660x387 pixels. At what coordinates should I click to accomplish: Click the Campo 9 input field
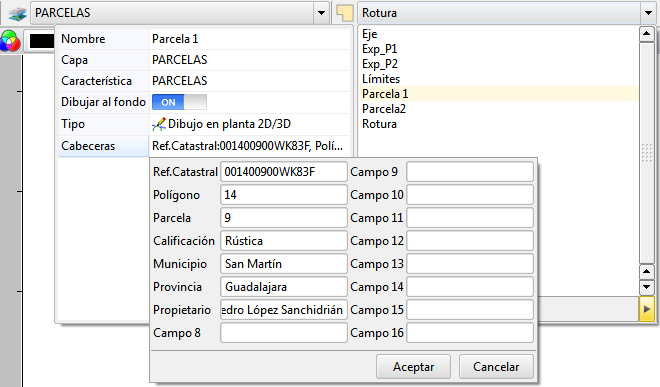[470, 172]
